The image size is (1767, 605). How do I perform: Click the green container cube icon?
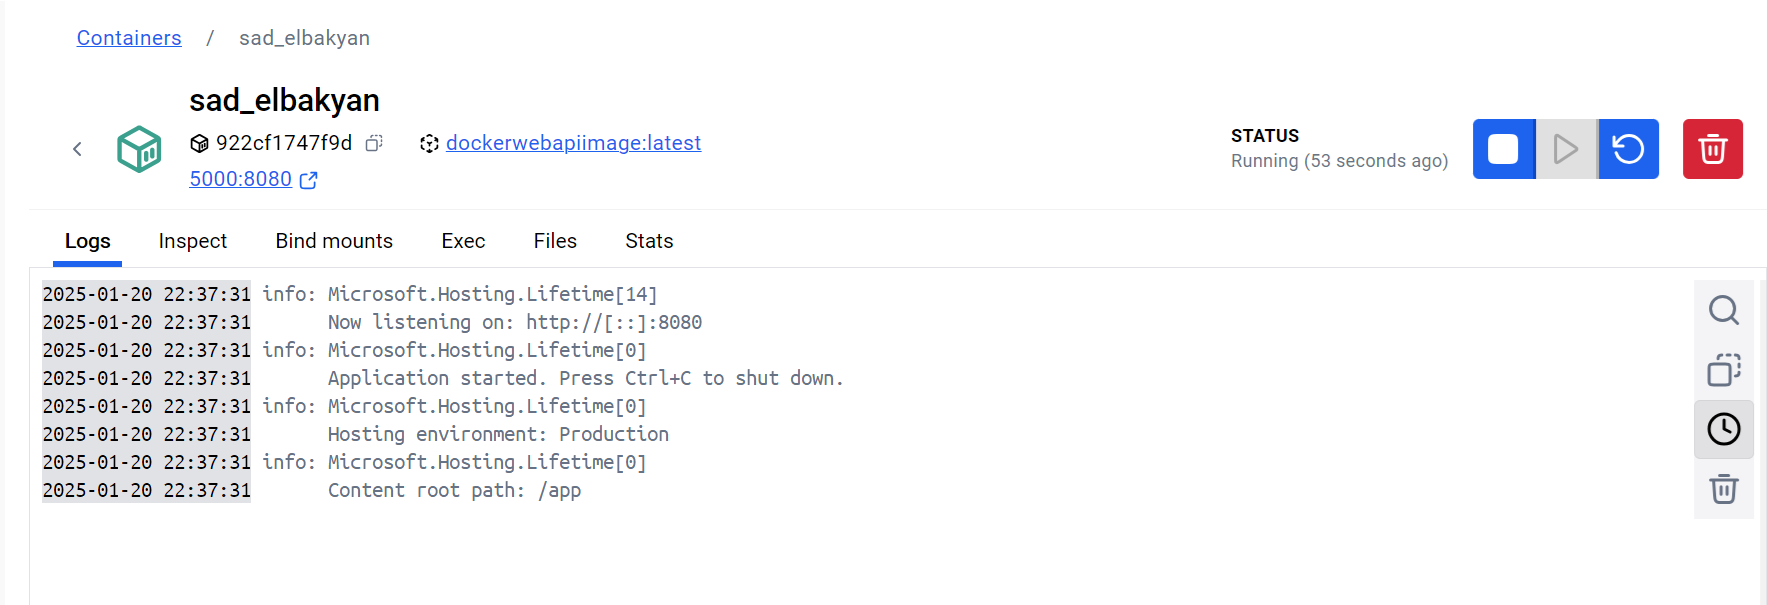(139, 149)
